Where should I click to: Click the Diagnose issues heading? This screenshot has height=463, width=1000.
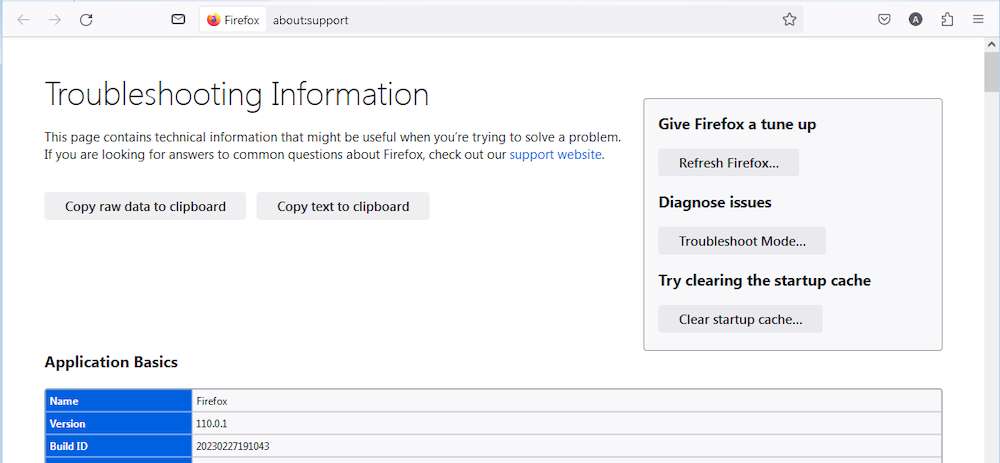tap(715, 202)
